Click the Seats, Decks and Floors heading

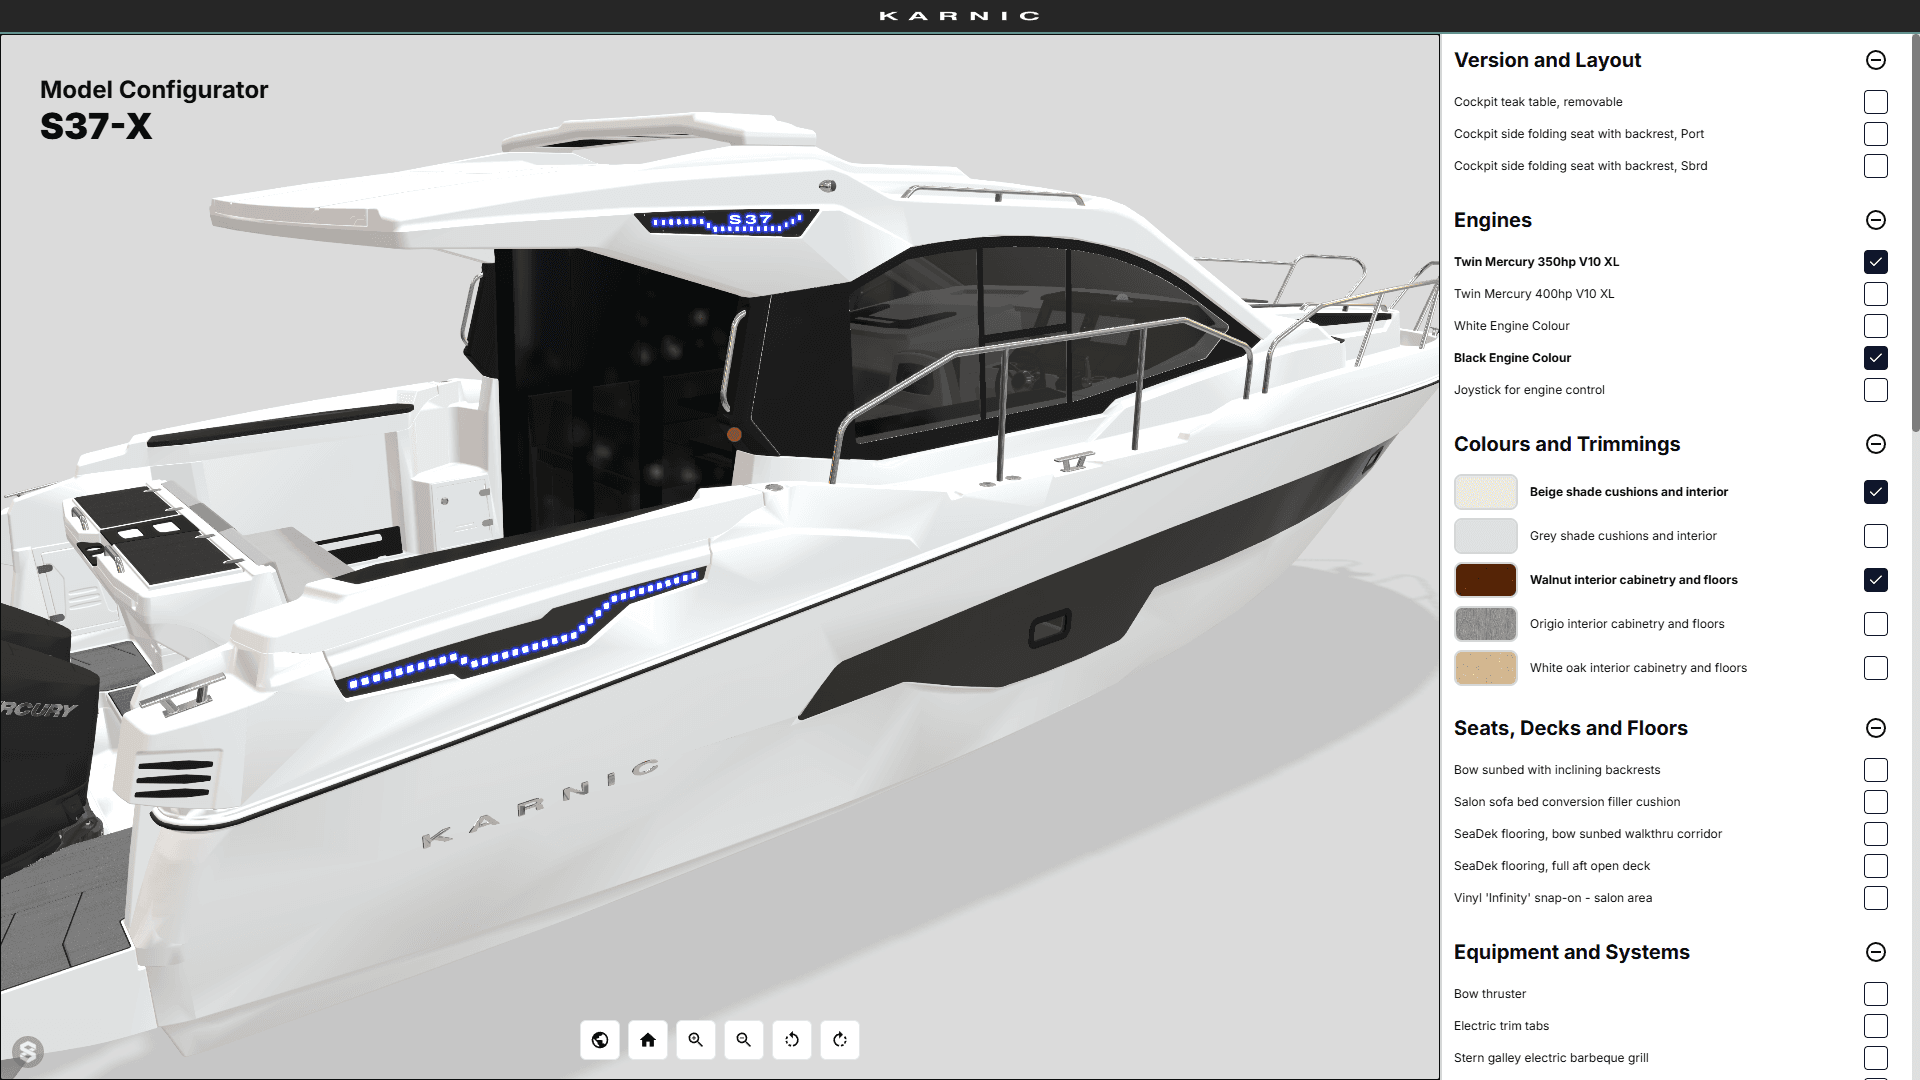(x=1570, y=728)
